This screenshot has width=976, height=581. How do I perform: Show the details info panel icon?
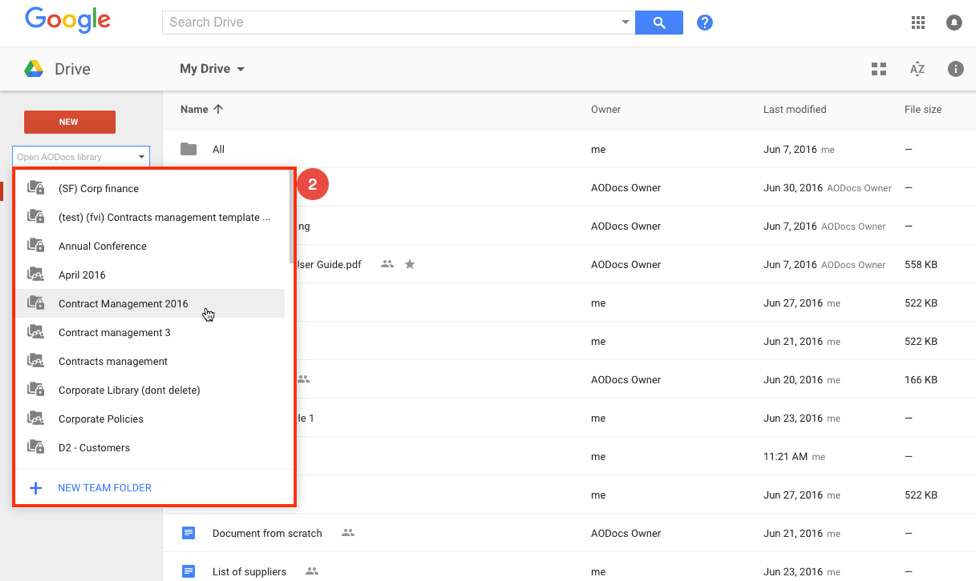click(x=955, y=69)
